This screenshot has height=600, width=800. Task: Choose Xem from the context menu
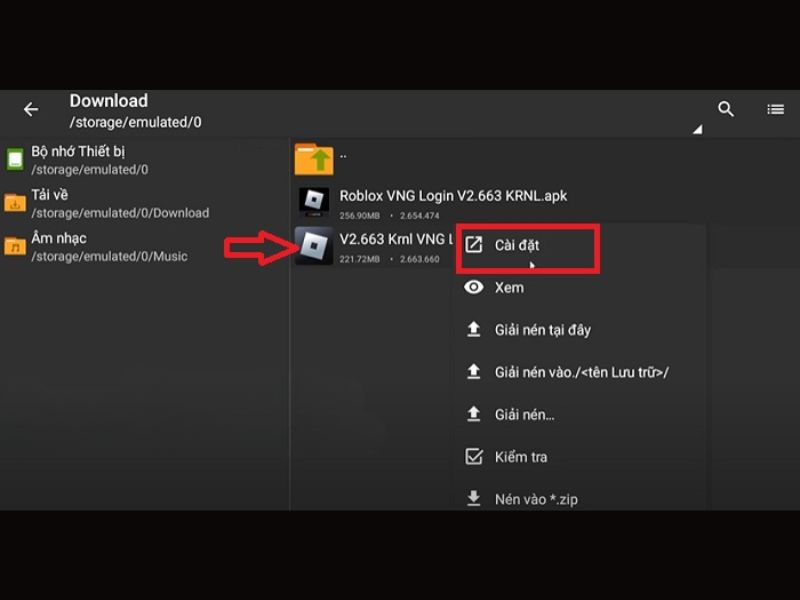coord(579,288)
